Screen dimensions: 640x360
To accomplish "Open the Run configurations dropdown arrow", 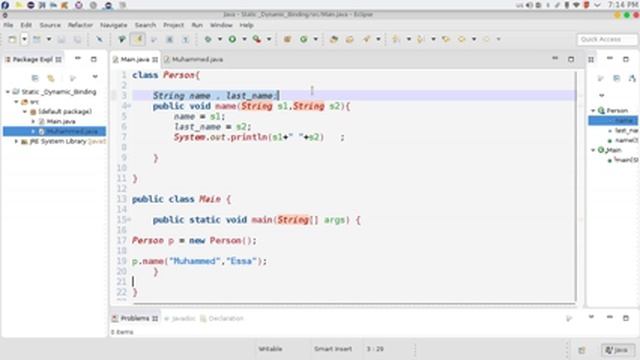I will (x=244, y=39).
